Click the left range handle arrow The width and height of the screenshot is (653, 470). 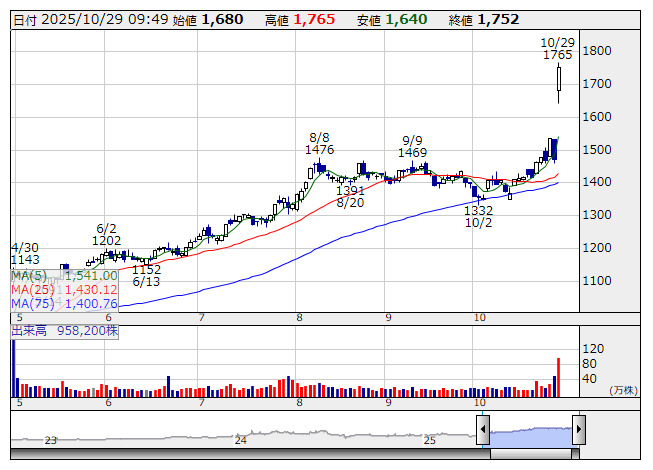pos(483,431)
